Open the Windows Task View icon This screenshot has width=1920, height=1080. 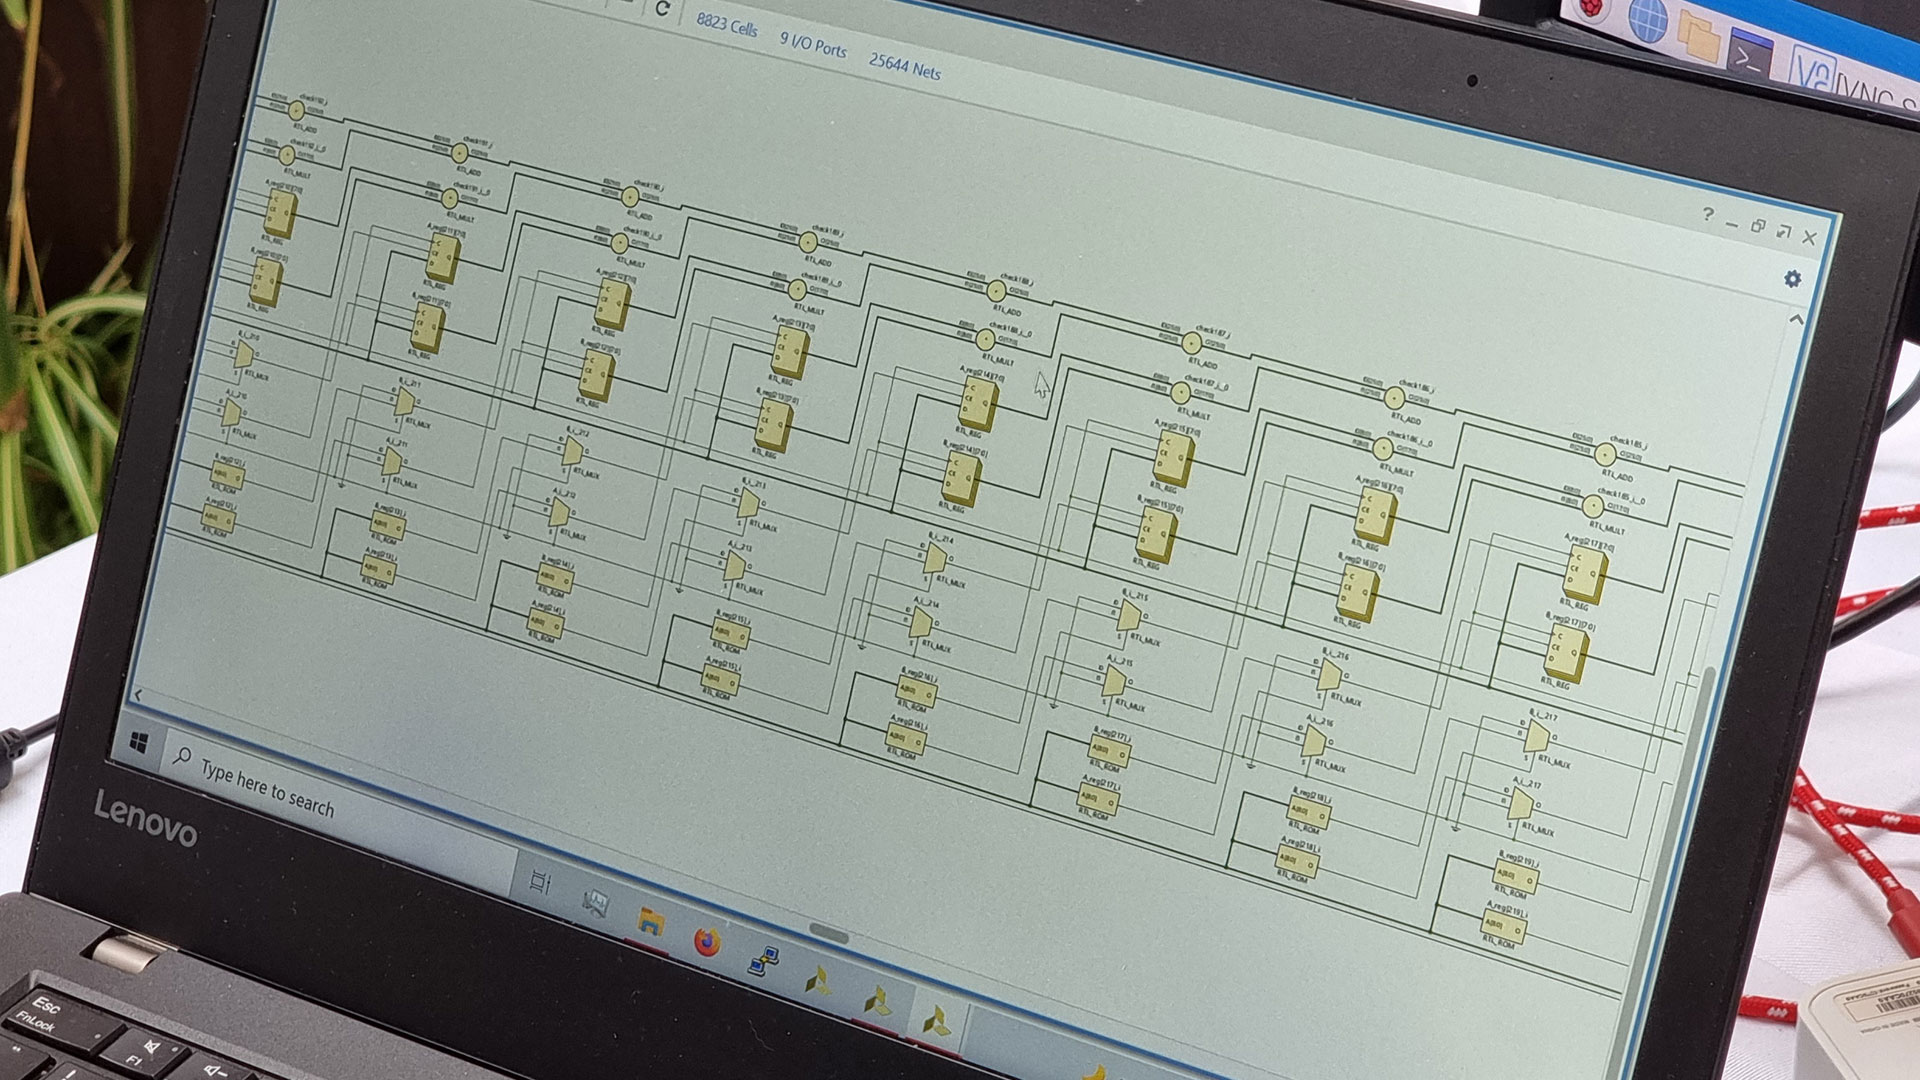(x=541, y=882)
